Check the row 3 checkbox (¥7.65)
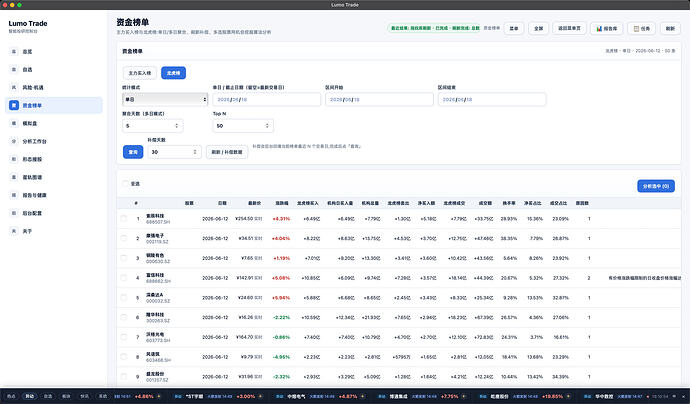 pyautogui.click(x=124, y=258)
